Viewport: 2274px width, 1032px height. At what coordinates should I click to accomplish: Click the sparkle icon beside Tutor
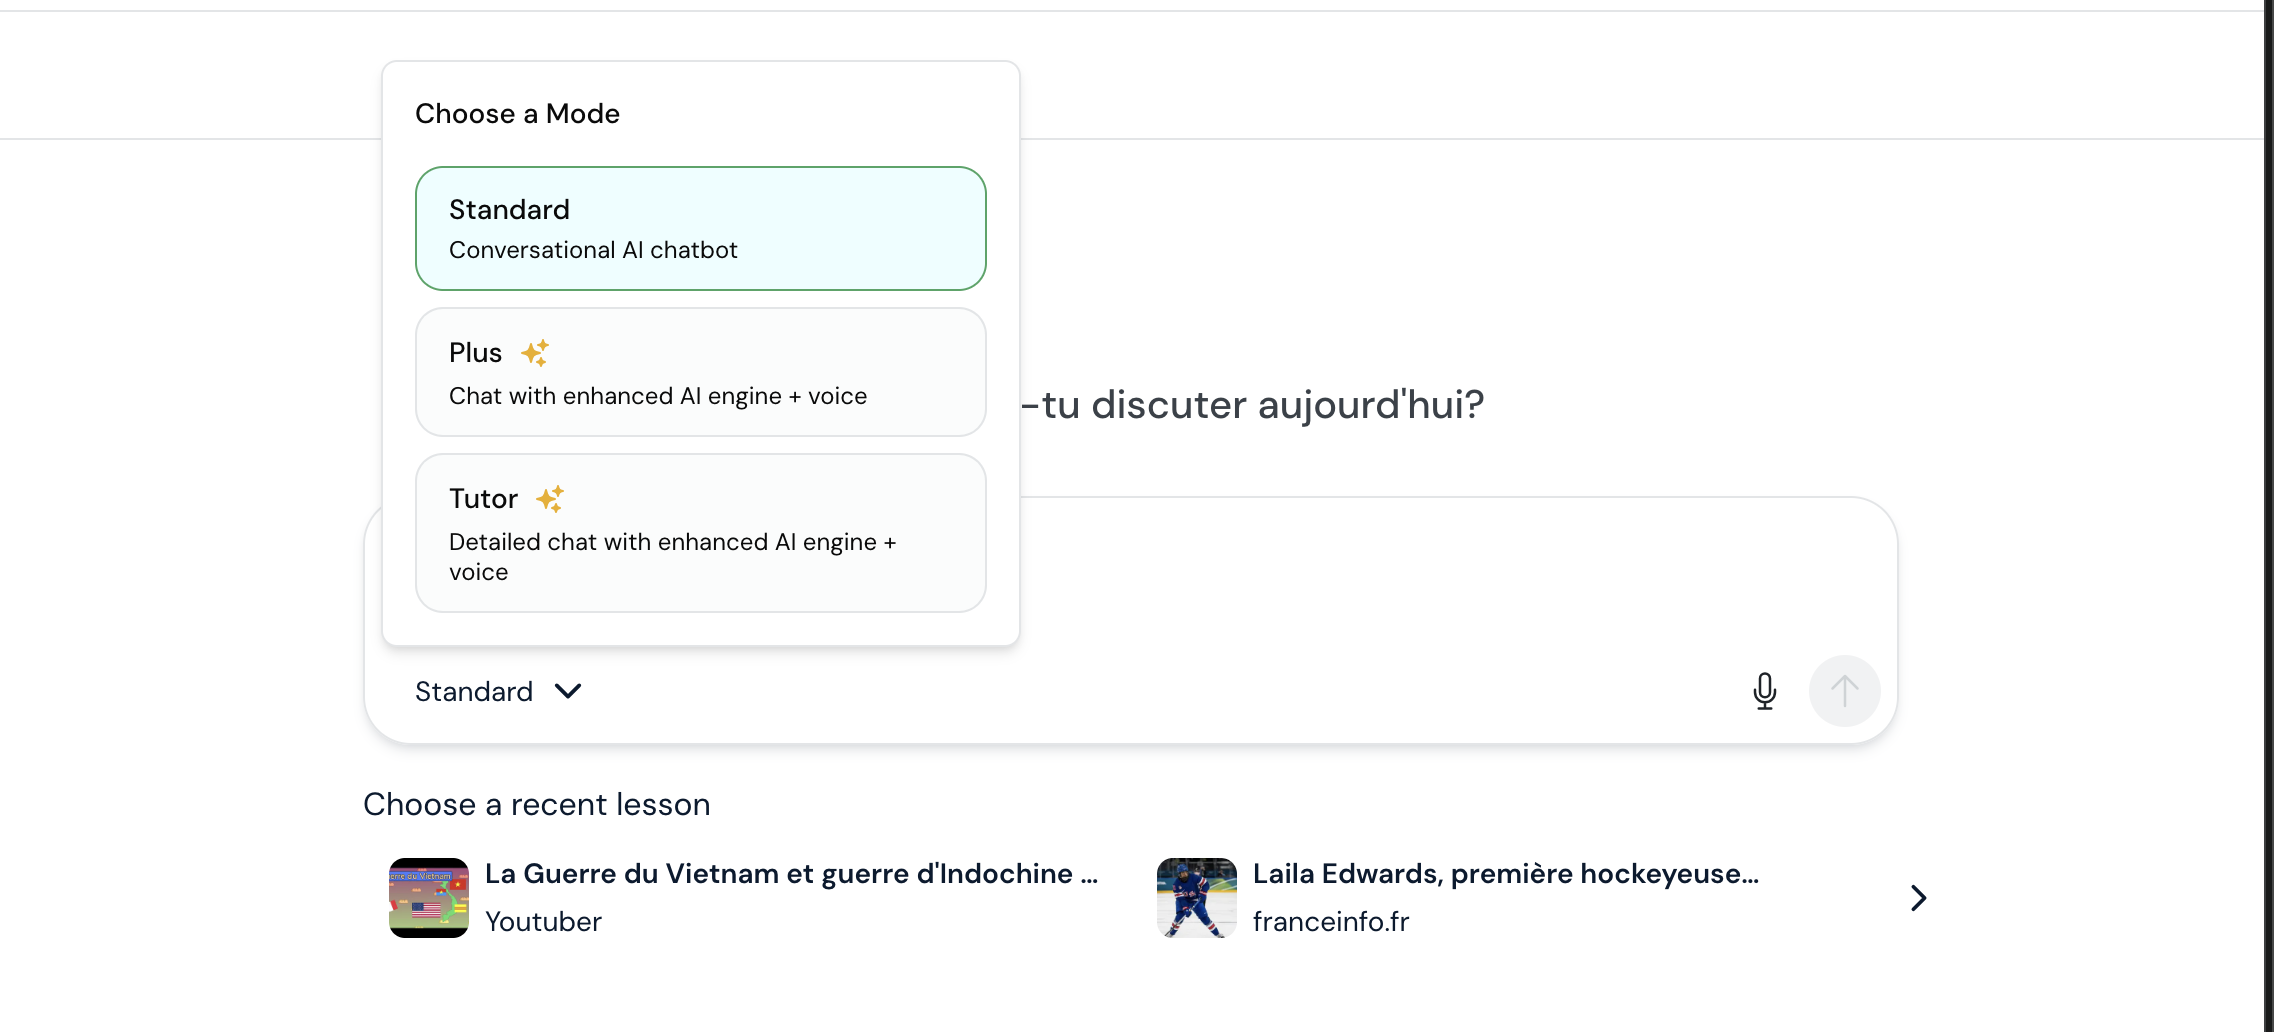pos(550,498)
